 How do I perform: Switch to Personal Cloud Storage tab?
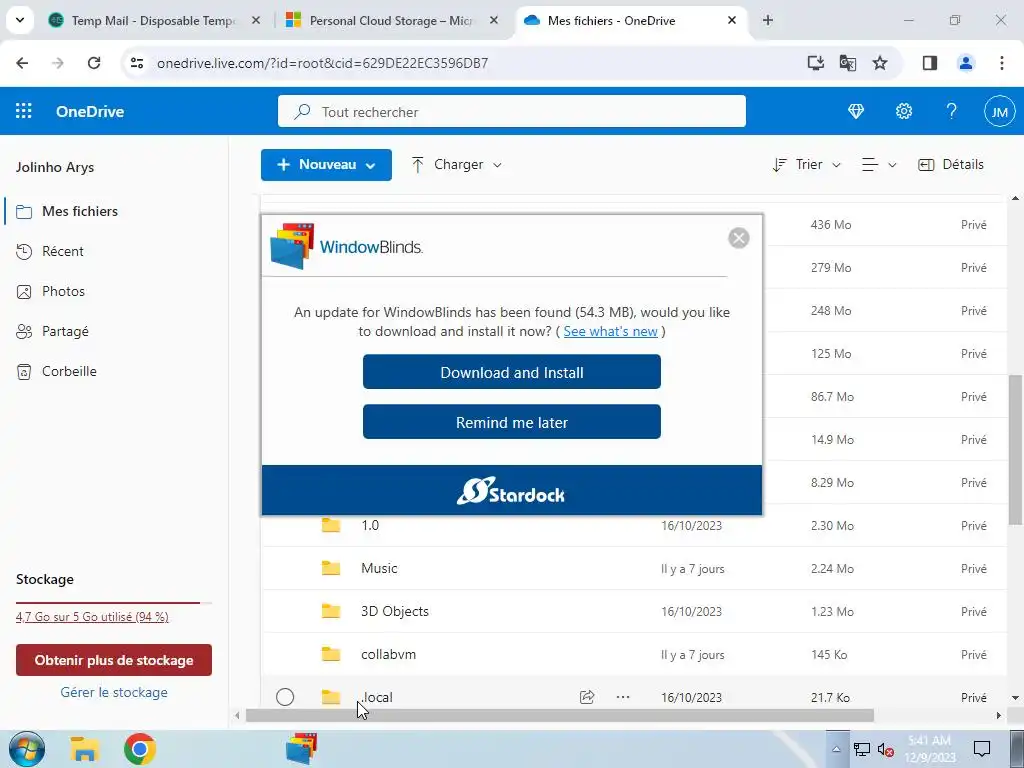pyautogui.click(x=391, y=21)
